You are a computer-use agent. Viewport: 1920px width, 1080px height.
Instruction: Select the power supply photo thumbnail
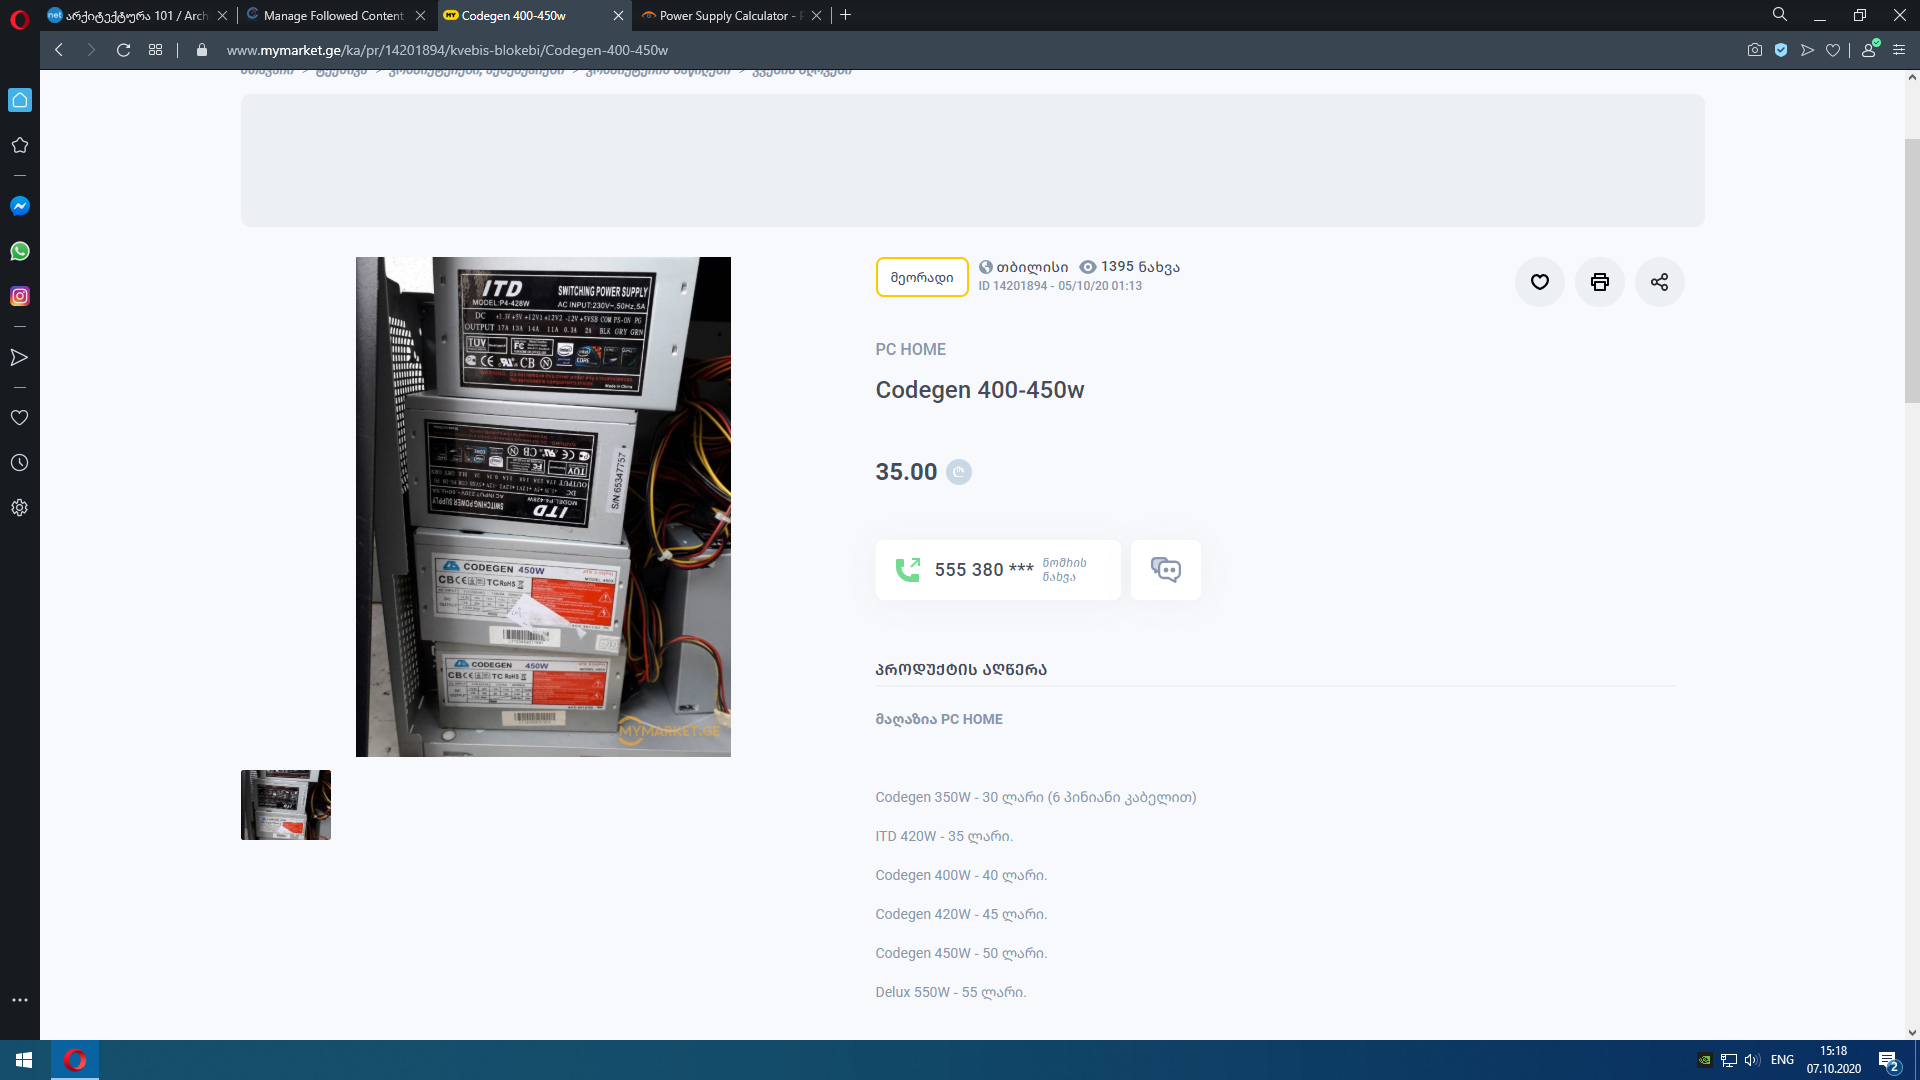tap(285, 805)
